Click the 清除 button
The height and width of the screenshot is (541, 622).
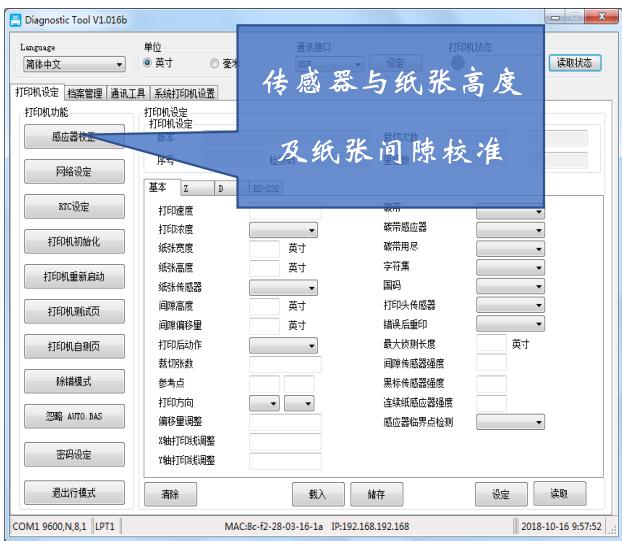coord(171,494)
